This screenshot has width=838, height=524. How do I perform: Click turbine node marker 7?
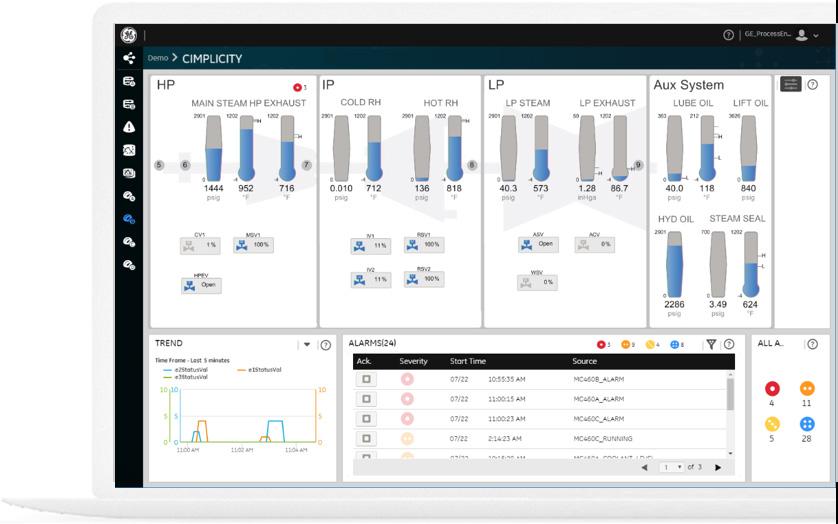pyautogui.click(x=306, y=165)
